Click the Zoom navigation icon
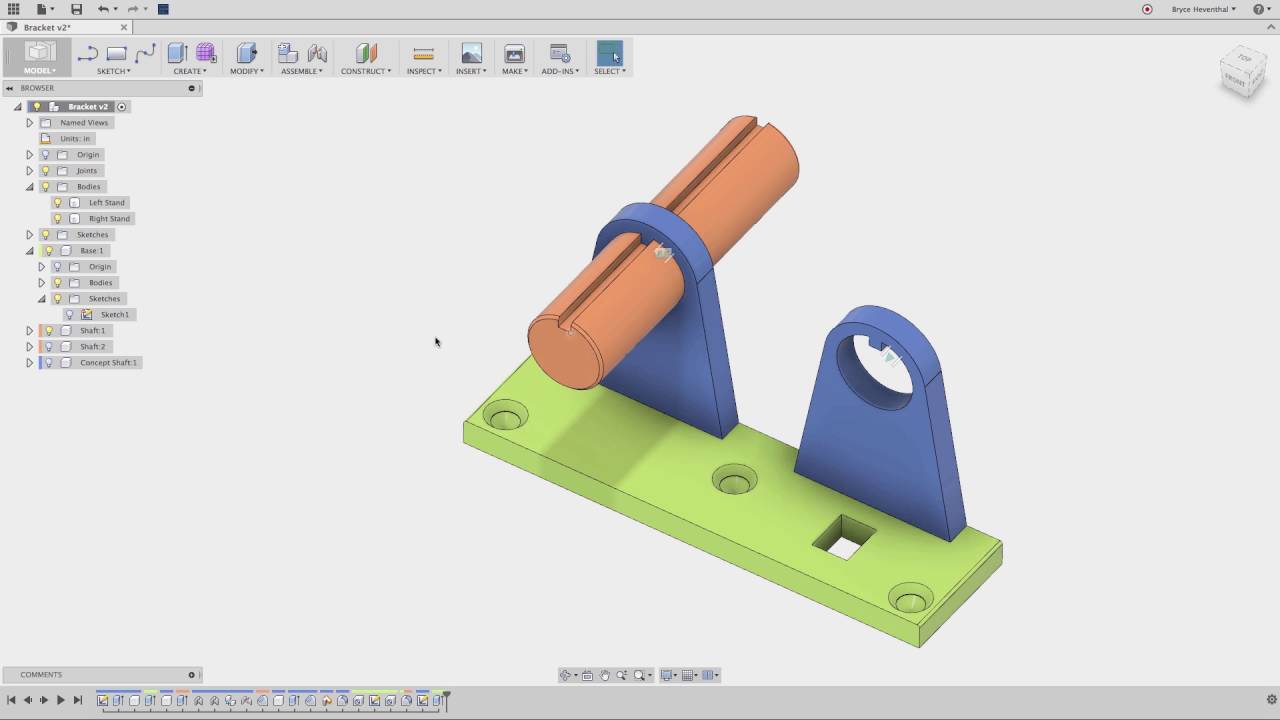The height and width of the screenshot is (720, 1280). click(x=621, y=675)
